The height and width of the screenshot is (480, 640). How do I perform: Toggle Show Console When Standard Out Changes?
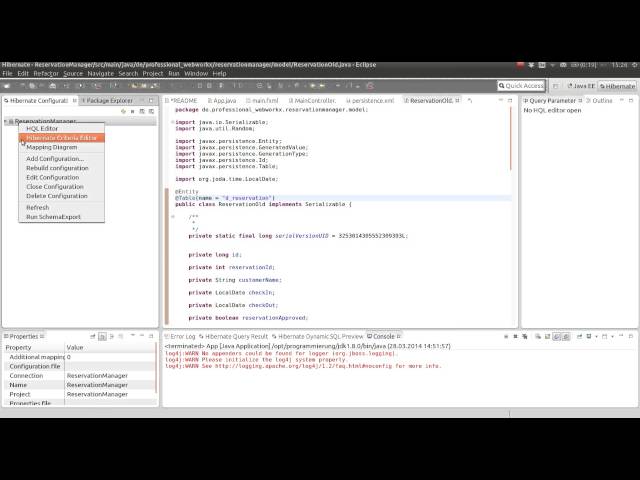tap(557, 336)
